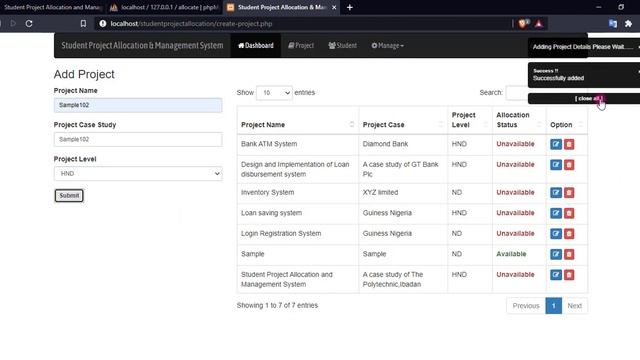This screenshot has width=640, height=360.
Task: Edit the Inventory System project
Action: point(556,193)
